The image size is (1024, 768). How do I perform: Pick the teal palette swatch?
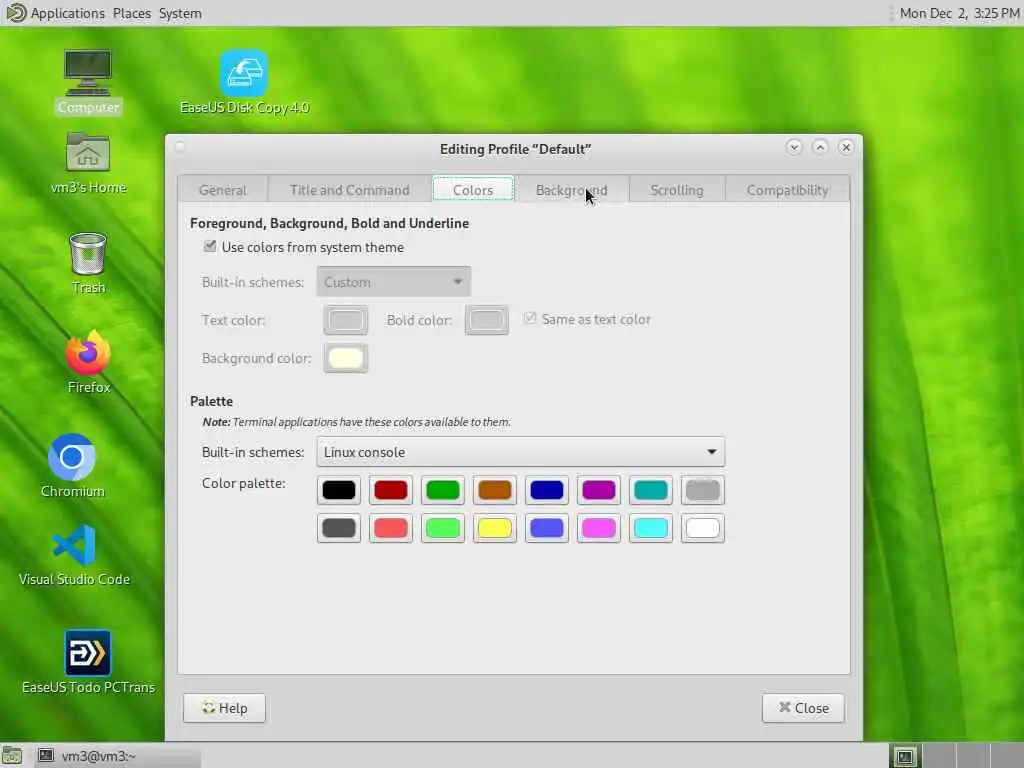[650, 490]
